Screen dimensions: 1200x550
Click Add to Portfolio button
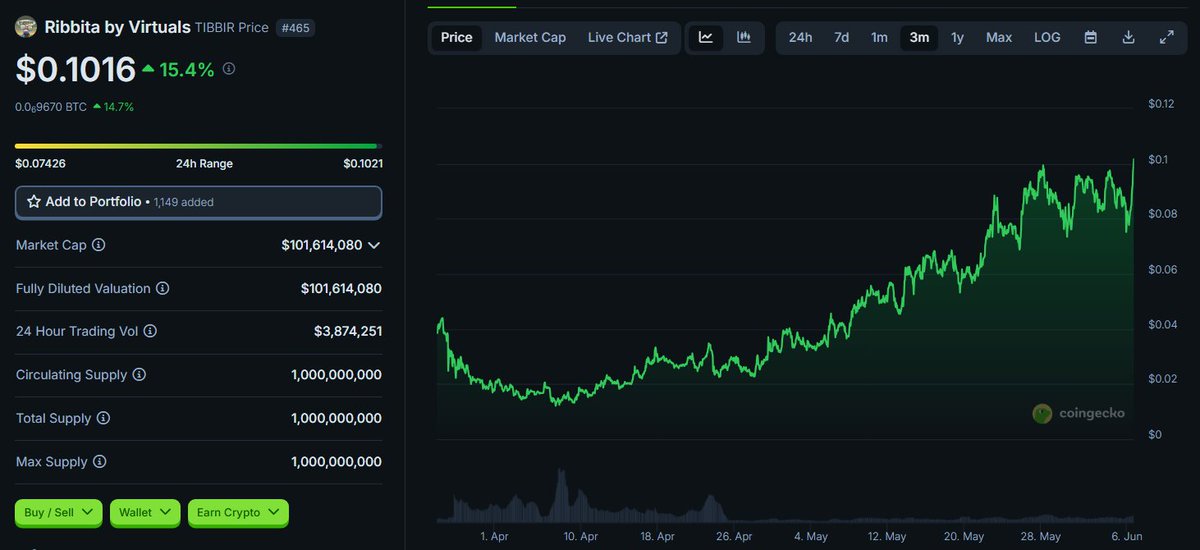[x=198, y=202]
